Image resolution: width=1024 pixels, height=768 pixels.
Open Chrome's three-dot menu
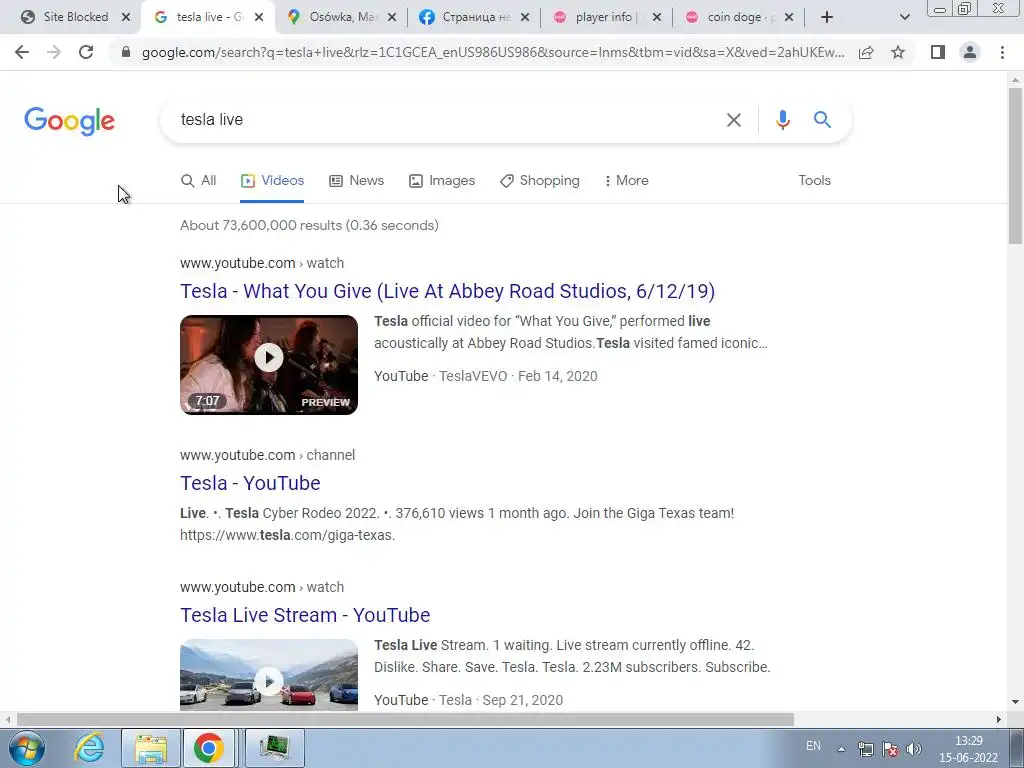click(x=1002, y=52)
